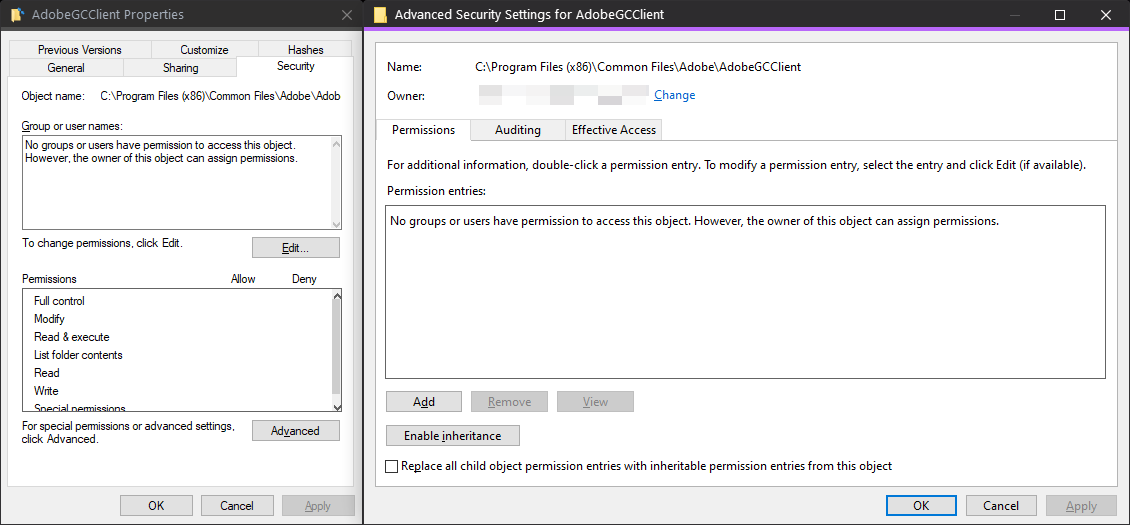This screenshot has width=1130, height=525.
Task: Click scroll up arrow of Permissions list
Action: tap(336, 296)
